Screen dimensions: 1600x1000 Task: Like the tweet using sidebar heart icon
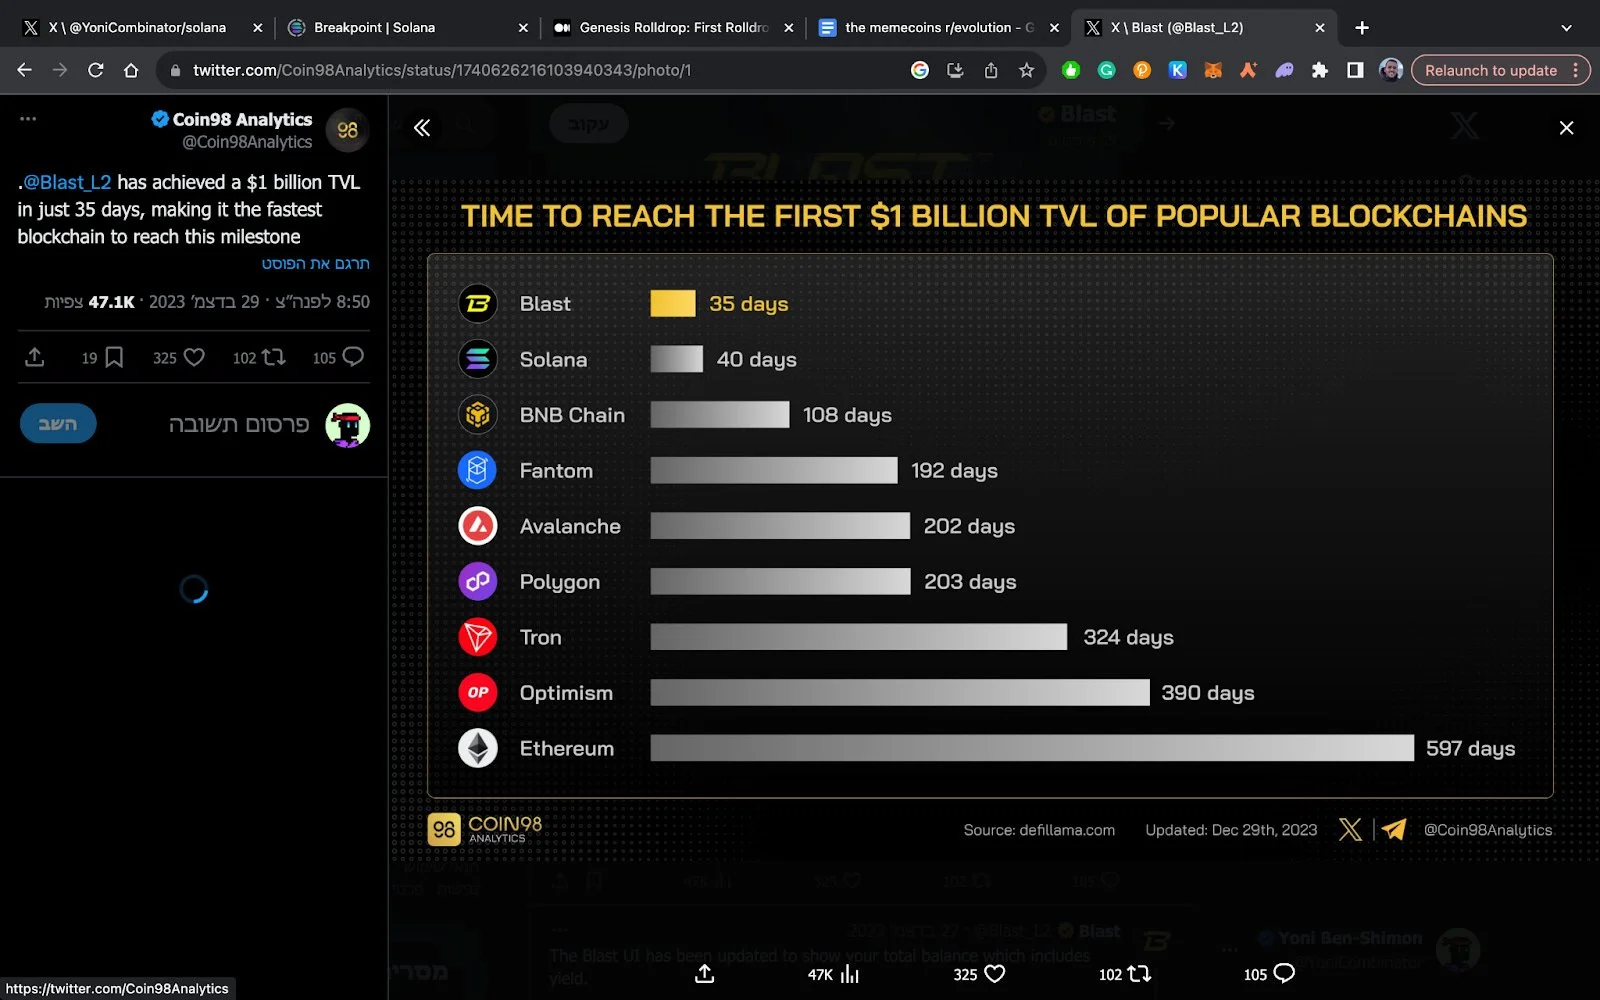click(x=194, y=357)
